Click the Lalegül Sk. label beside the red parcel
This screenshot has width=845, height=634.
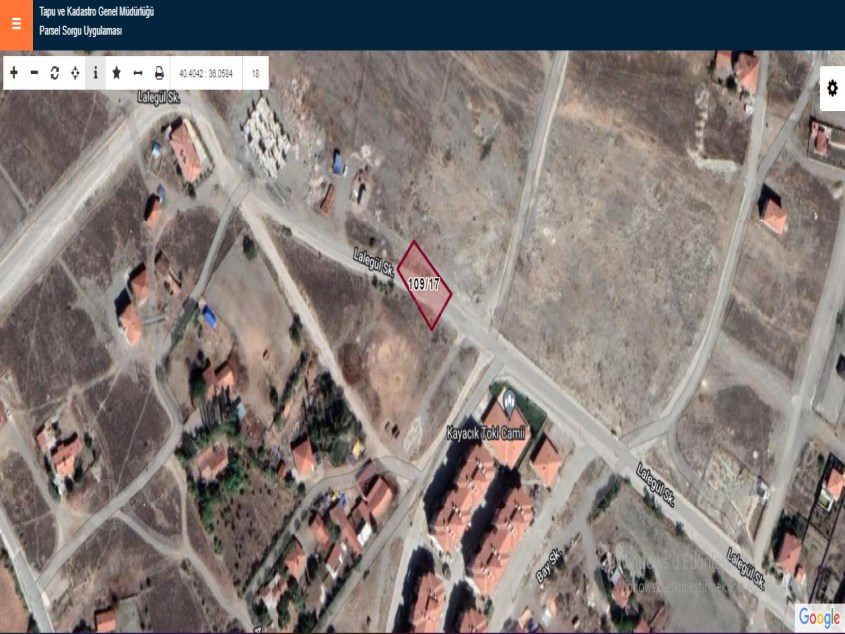pyautogui.click(x=374, y=264)
